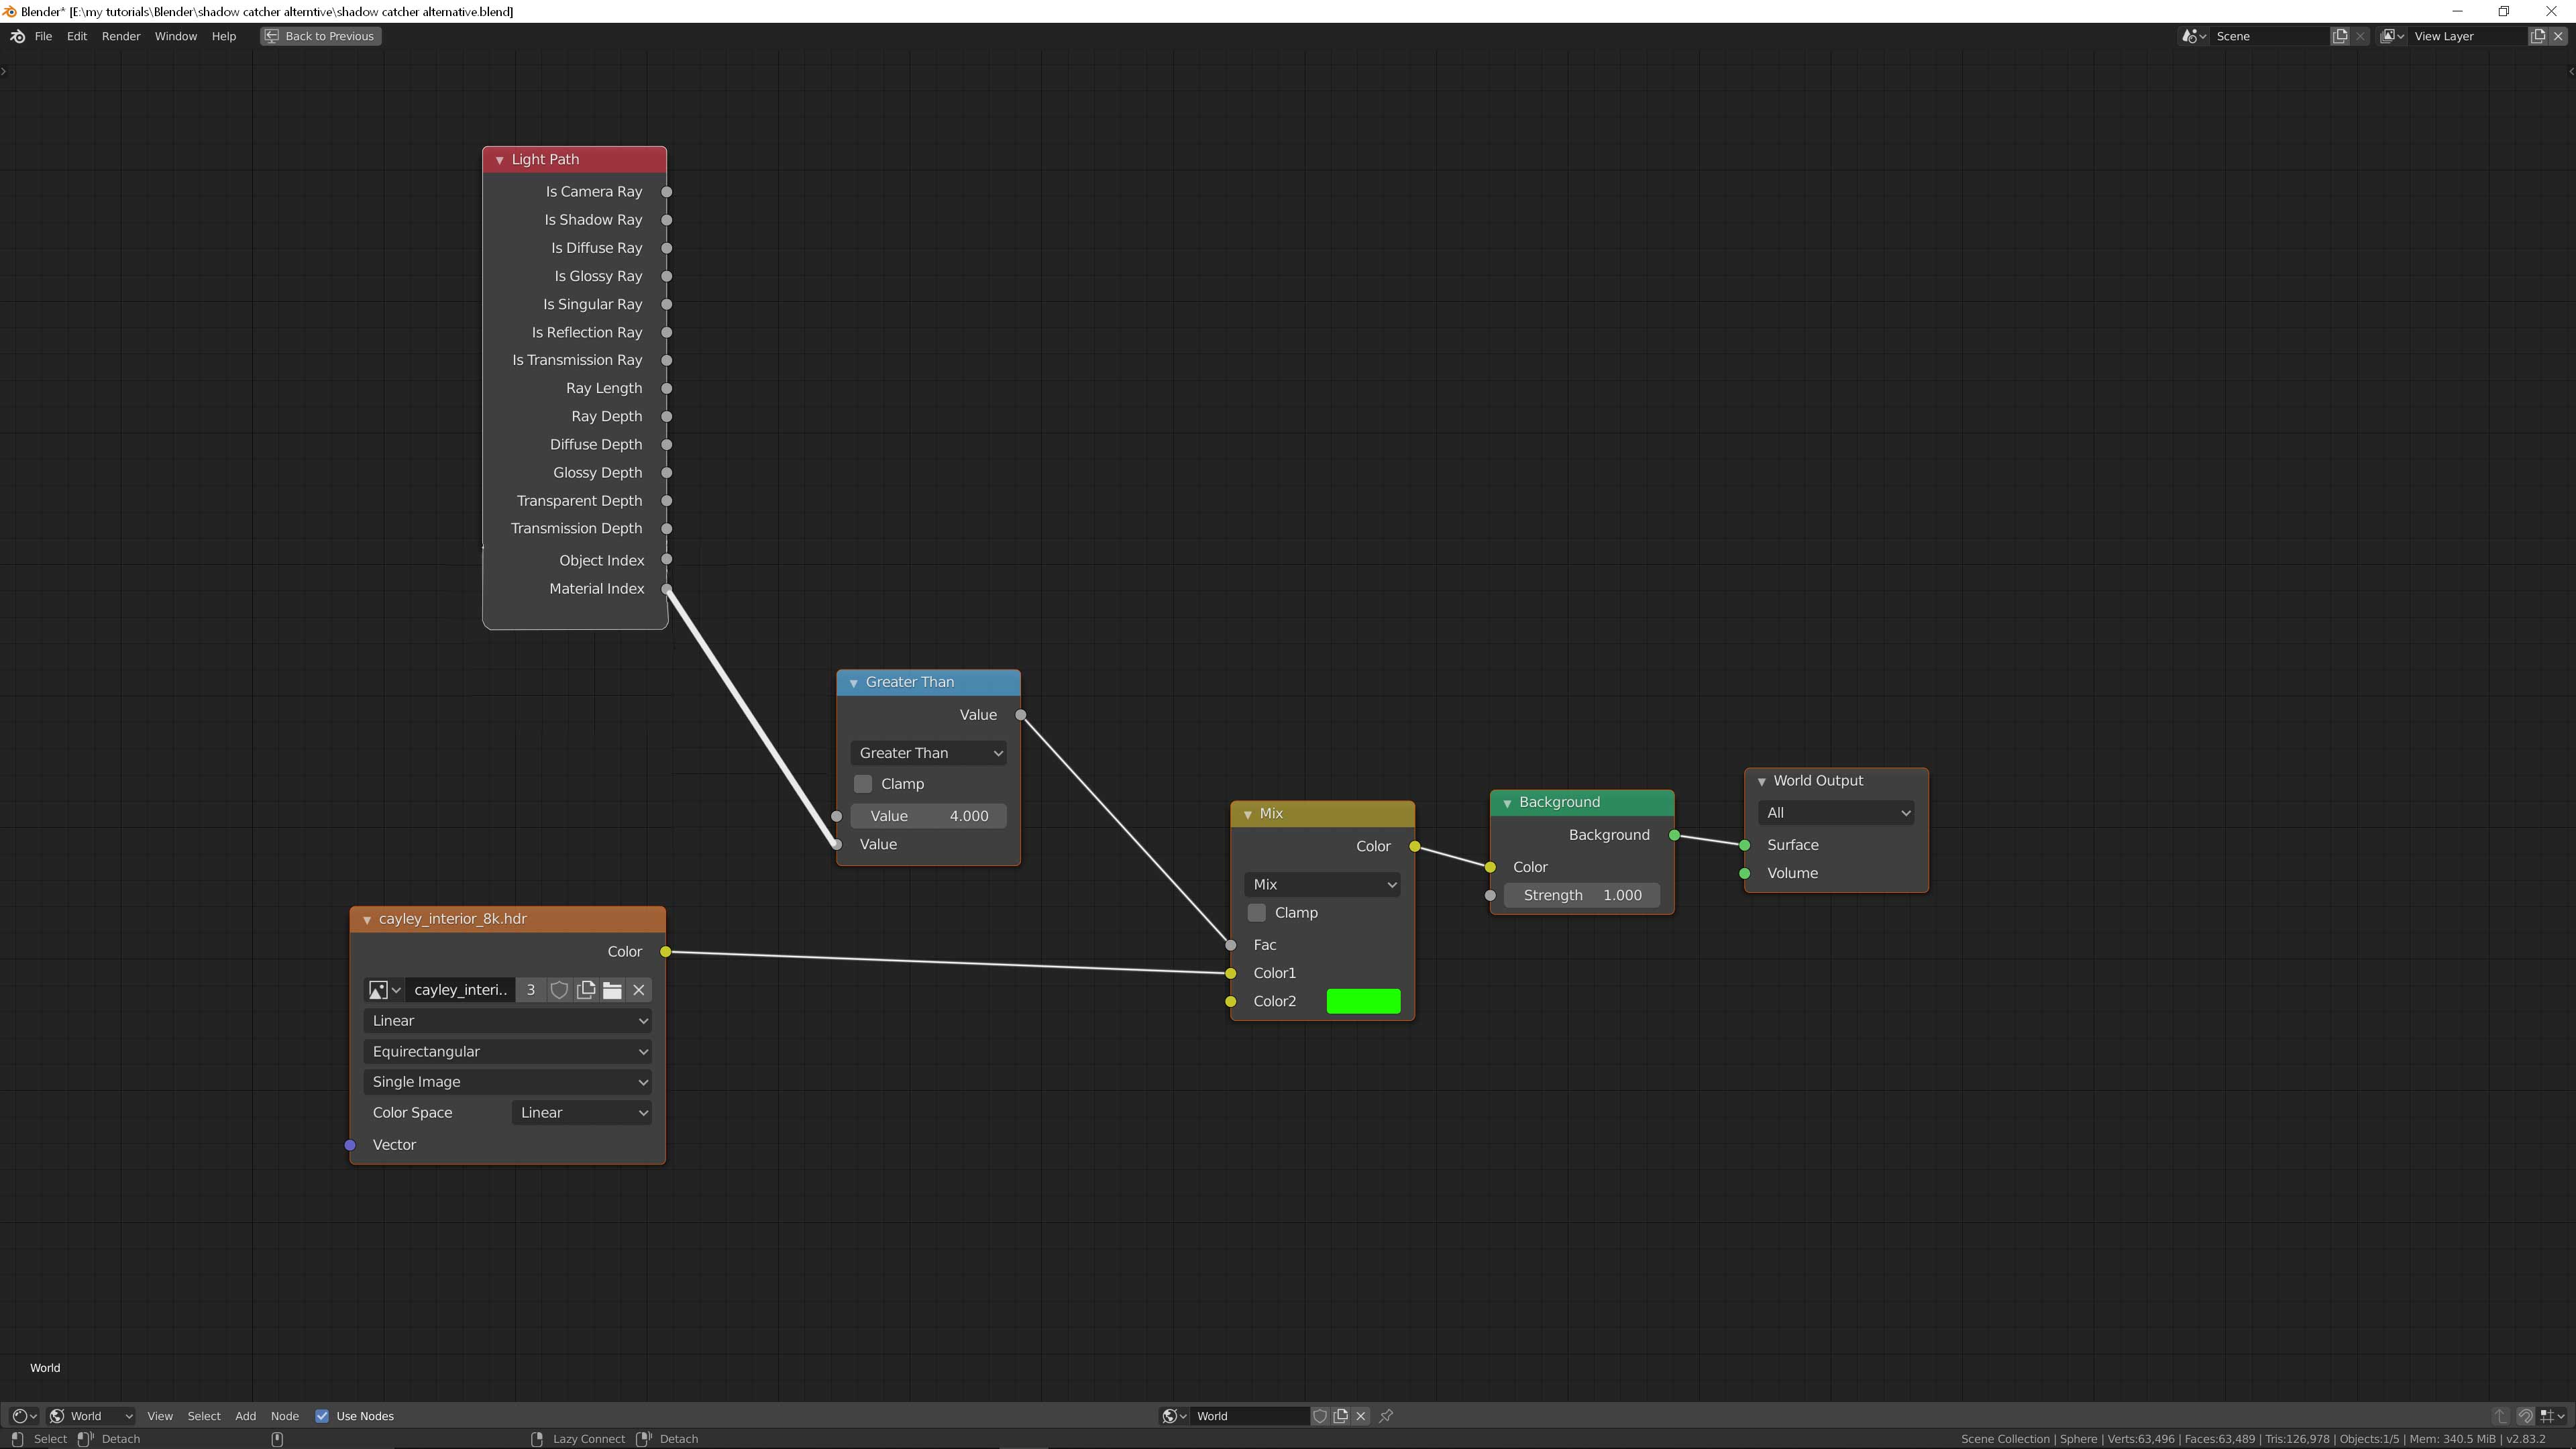Screen dimensions: 2576x1449
Task: Toggle the Use Nodes checkbox
Action: click(x=322, y=1416)
